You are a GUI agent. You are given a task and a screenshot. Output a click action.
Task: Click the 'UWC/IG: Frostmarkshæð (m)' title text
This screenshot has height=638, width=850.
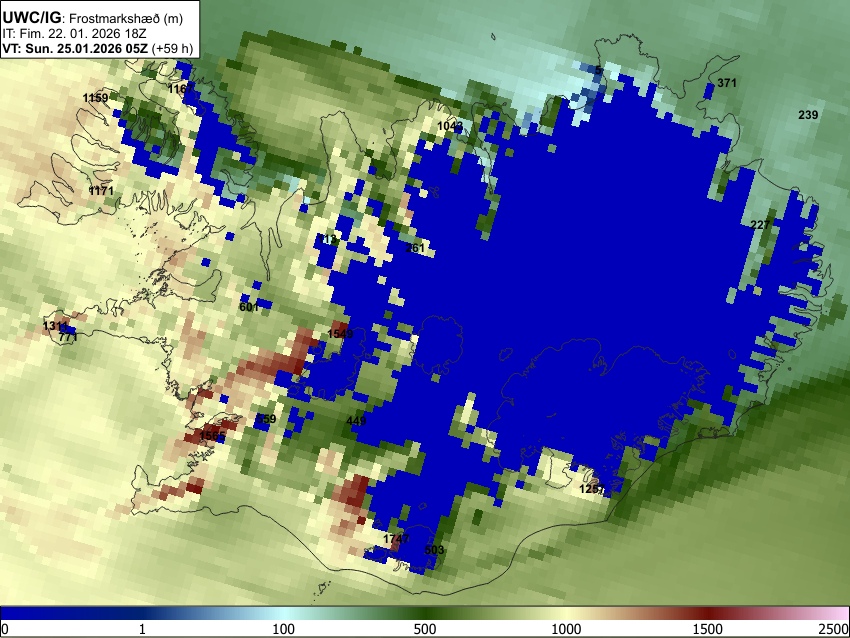pos(93,17)
